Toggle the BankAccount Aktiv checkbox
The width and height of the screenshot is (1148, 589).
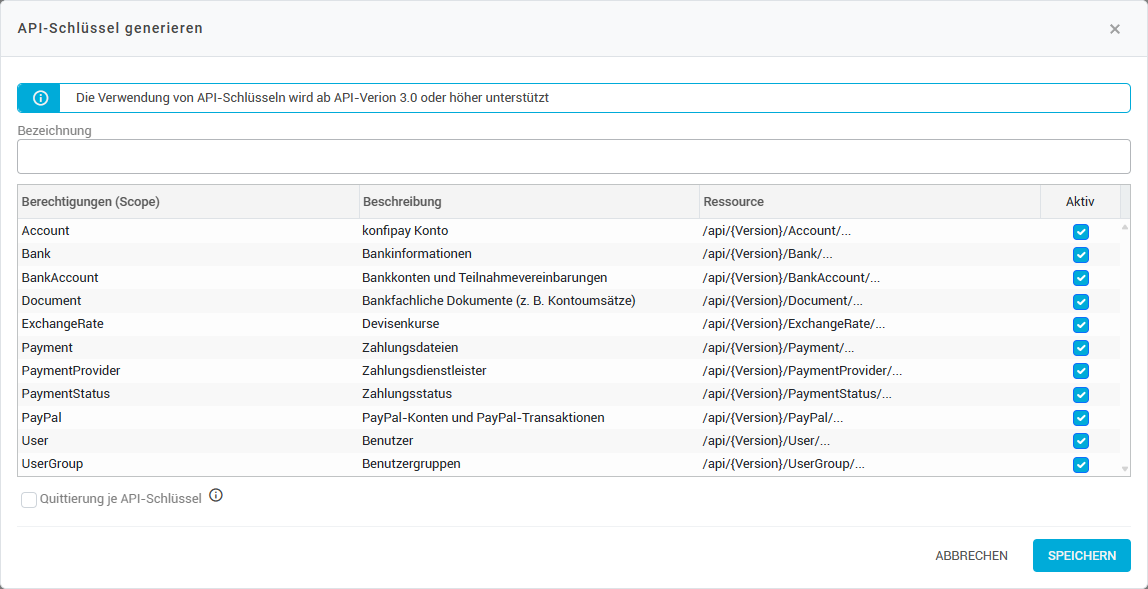pos(1080,278)
